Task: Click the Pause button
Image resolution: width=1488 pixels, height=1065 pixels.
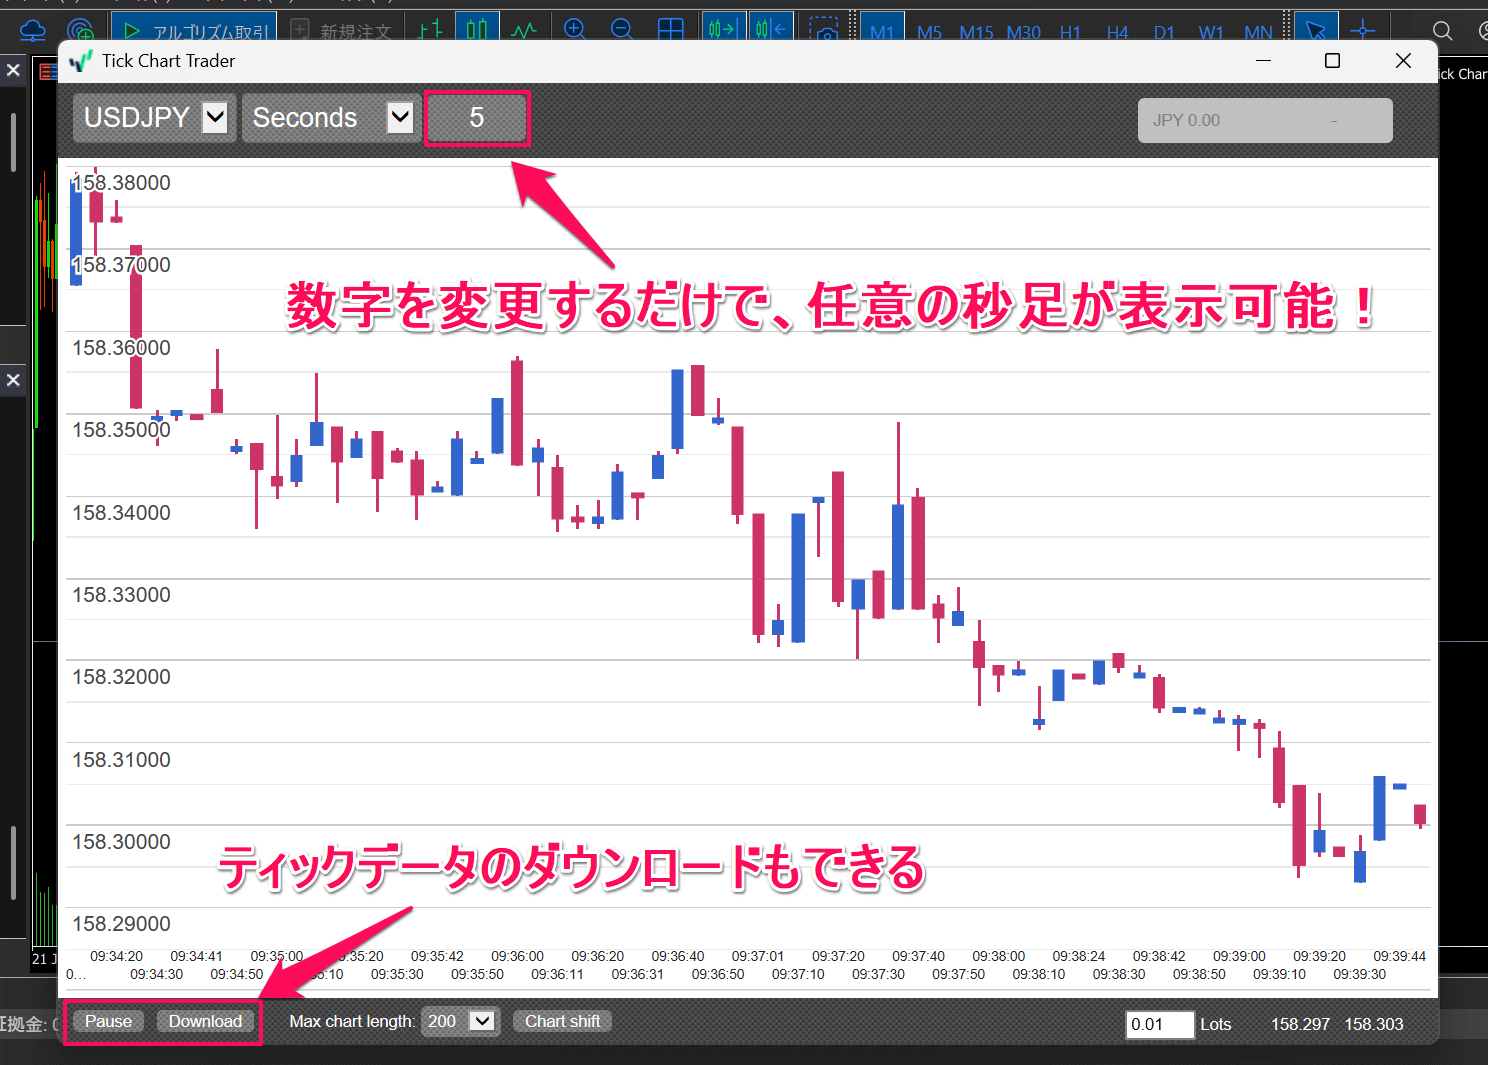Action: (x=107, y=1021)
